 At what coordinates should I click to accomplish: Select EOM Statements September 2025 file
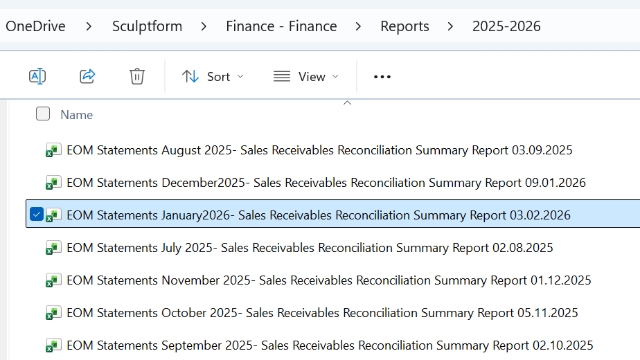point(329,345)
